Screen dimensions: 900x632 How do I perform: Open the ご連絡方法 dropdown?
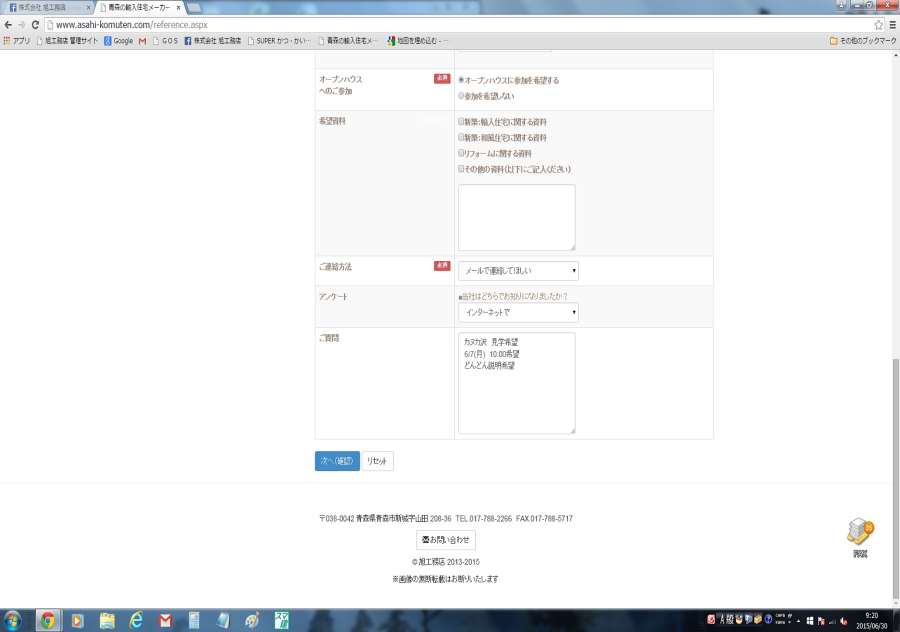[x=518, y=271]
